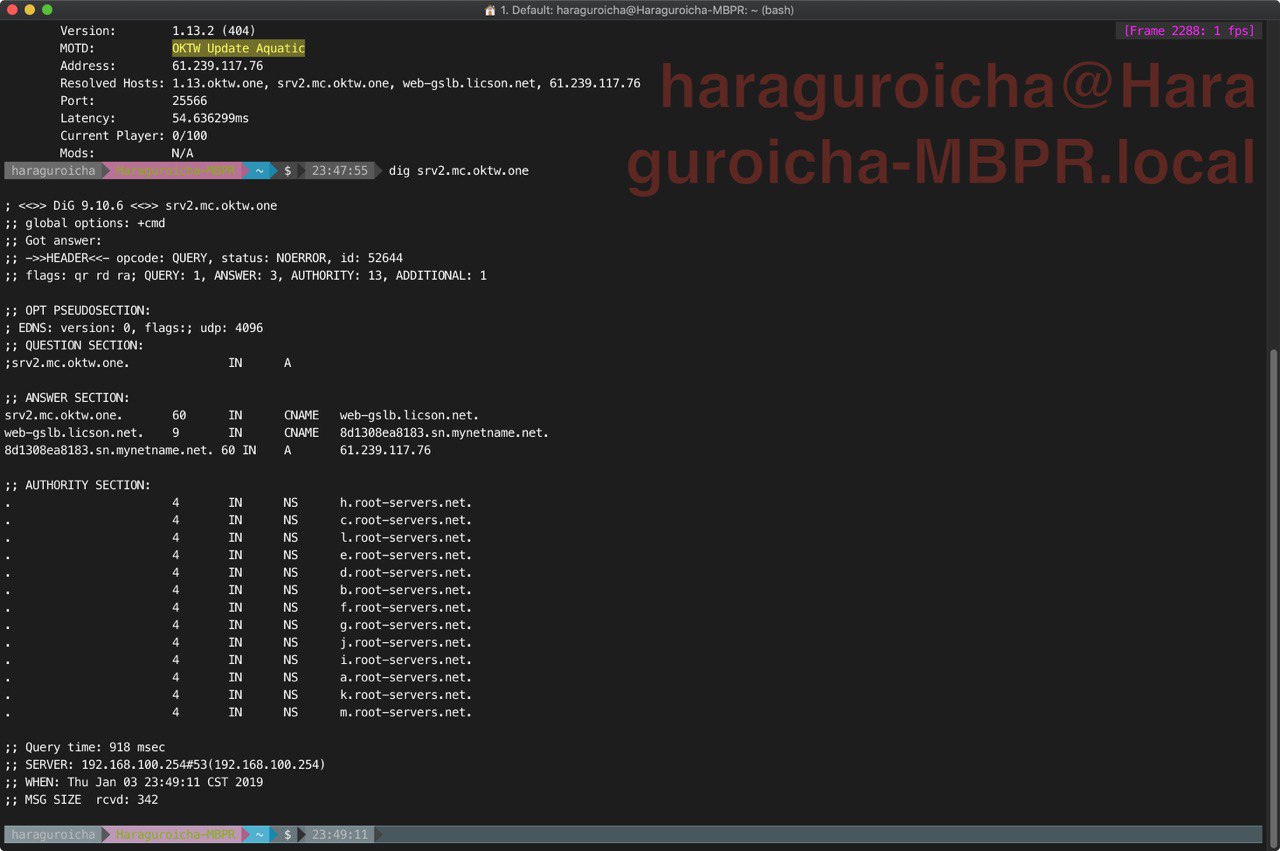Click the highlighted MOTD 'OKTW Update Aquatic'

(238, 48)
